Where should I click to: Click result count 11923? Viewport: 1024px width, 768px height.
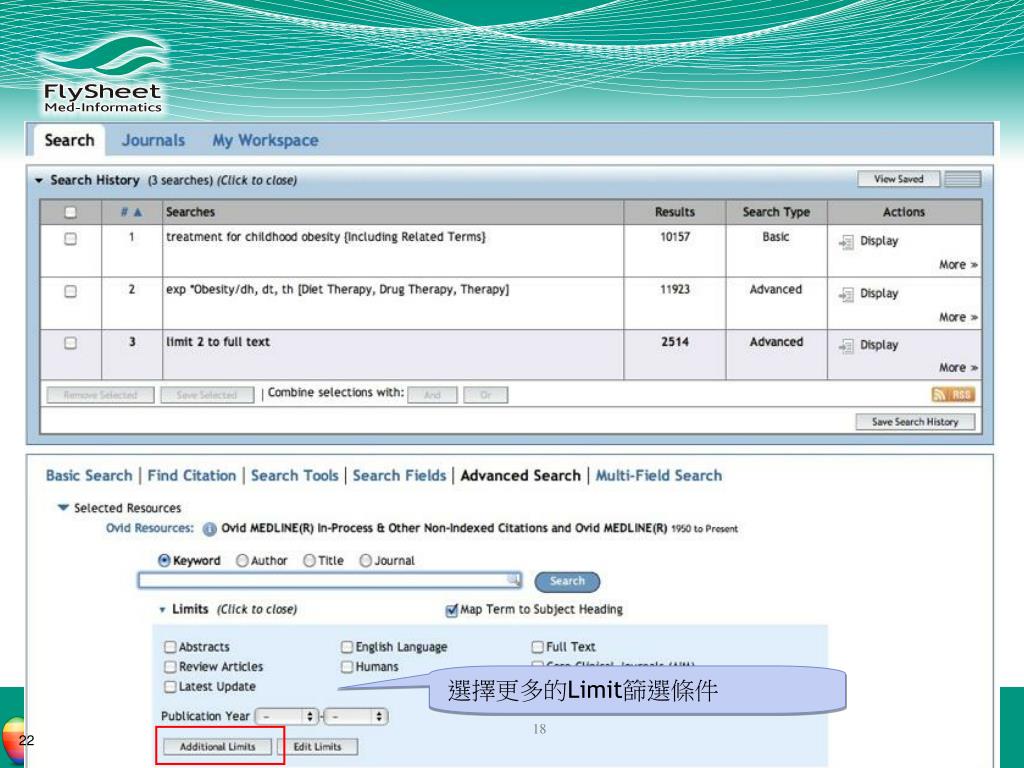tap(675, 290)
